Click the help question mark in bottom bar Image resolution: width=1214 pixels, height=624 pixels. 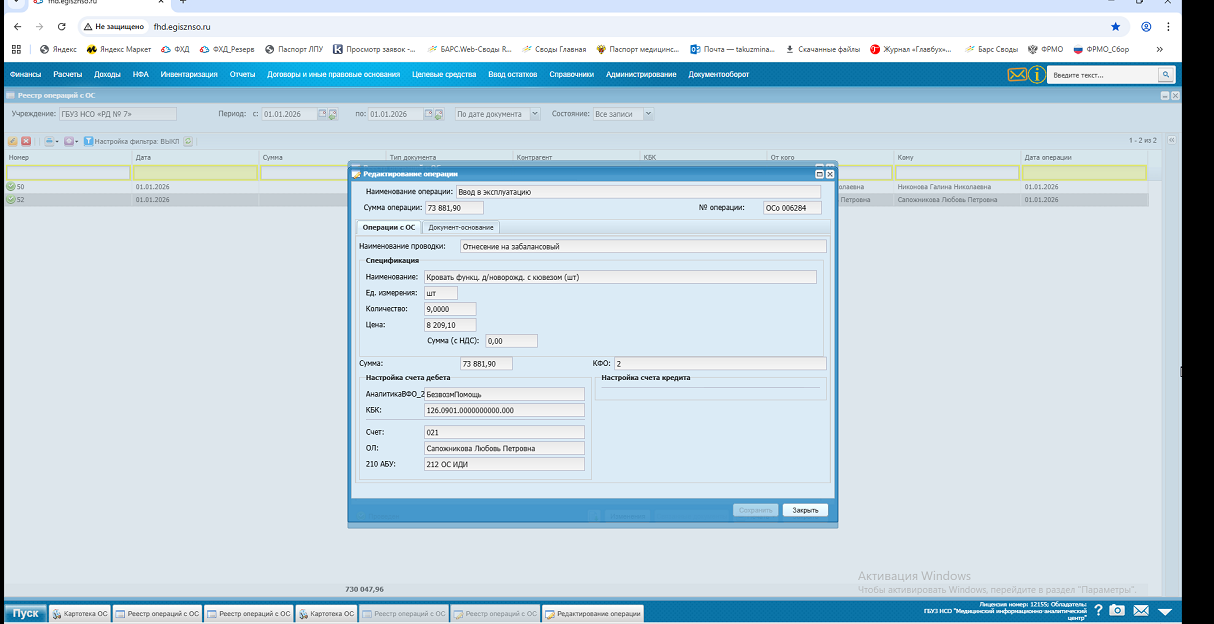coord(1098,611)
